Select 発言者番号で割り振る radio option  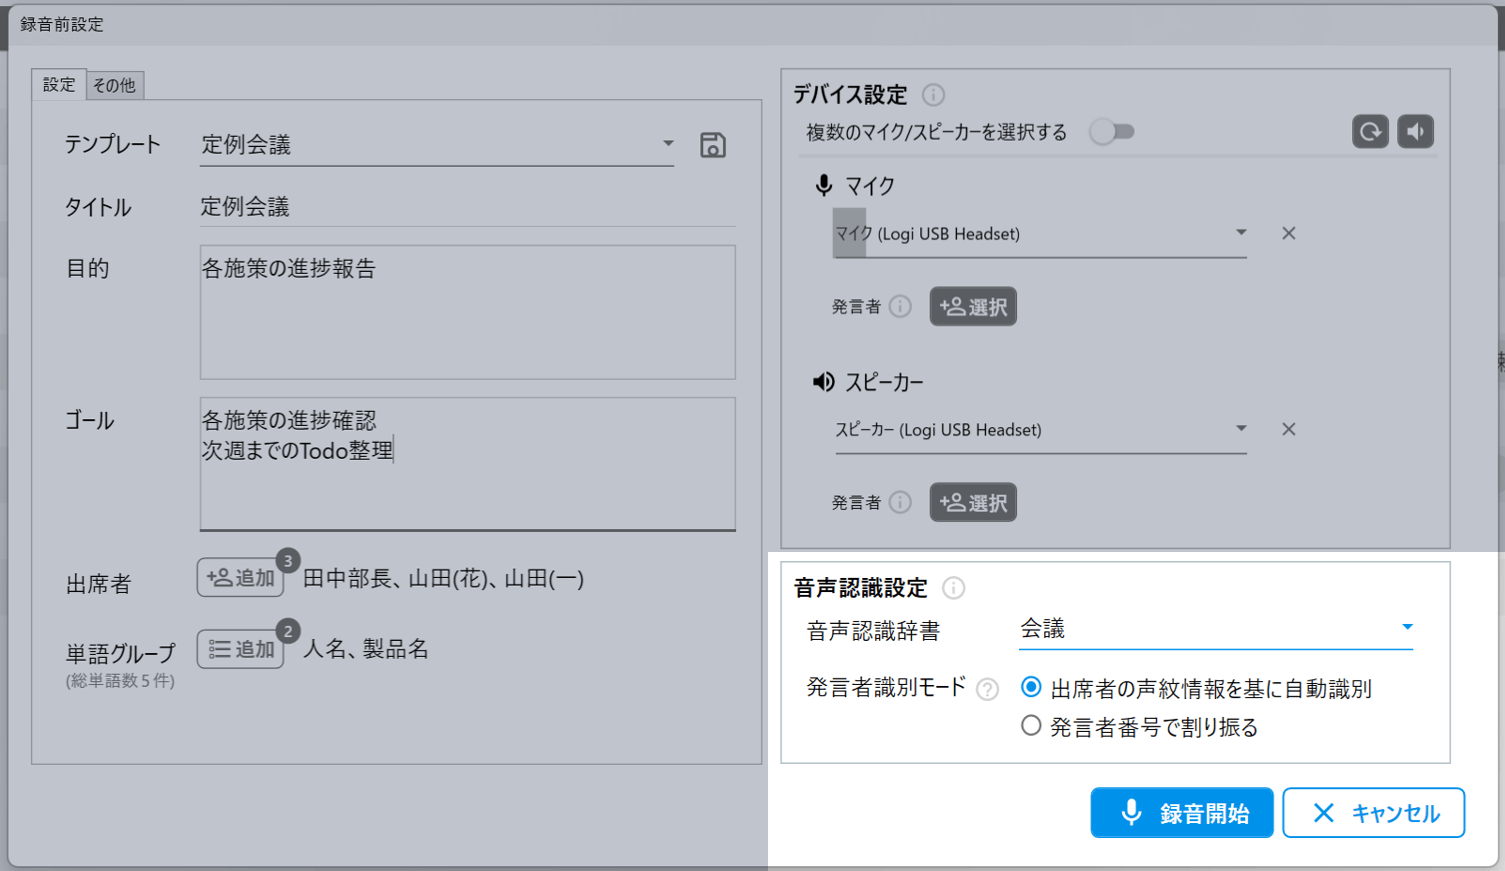click(x=1031, y=726)
